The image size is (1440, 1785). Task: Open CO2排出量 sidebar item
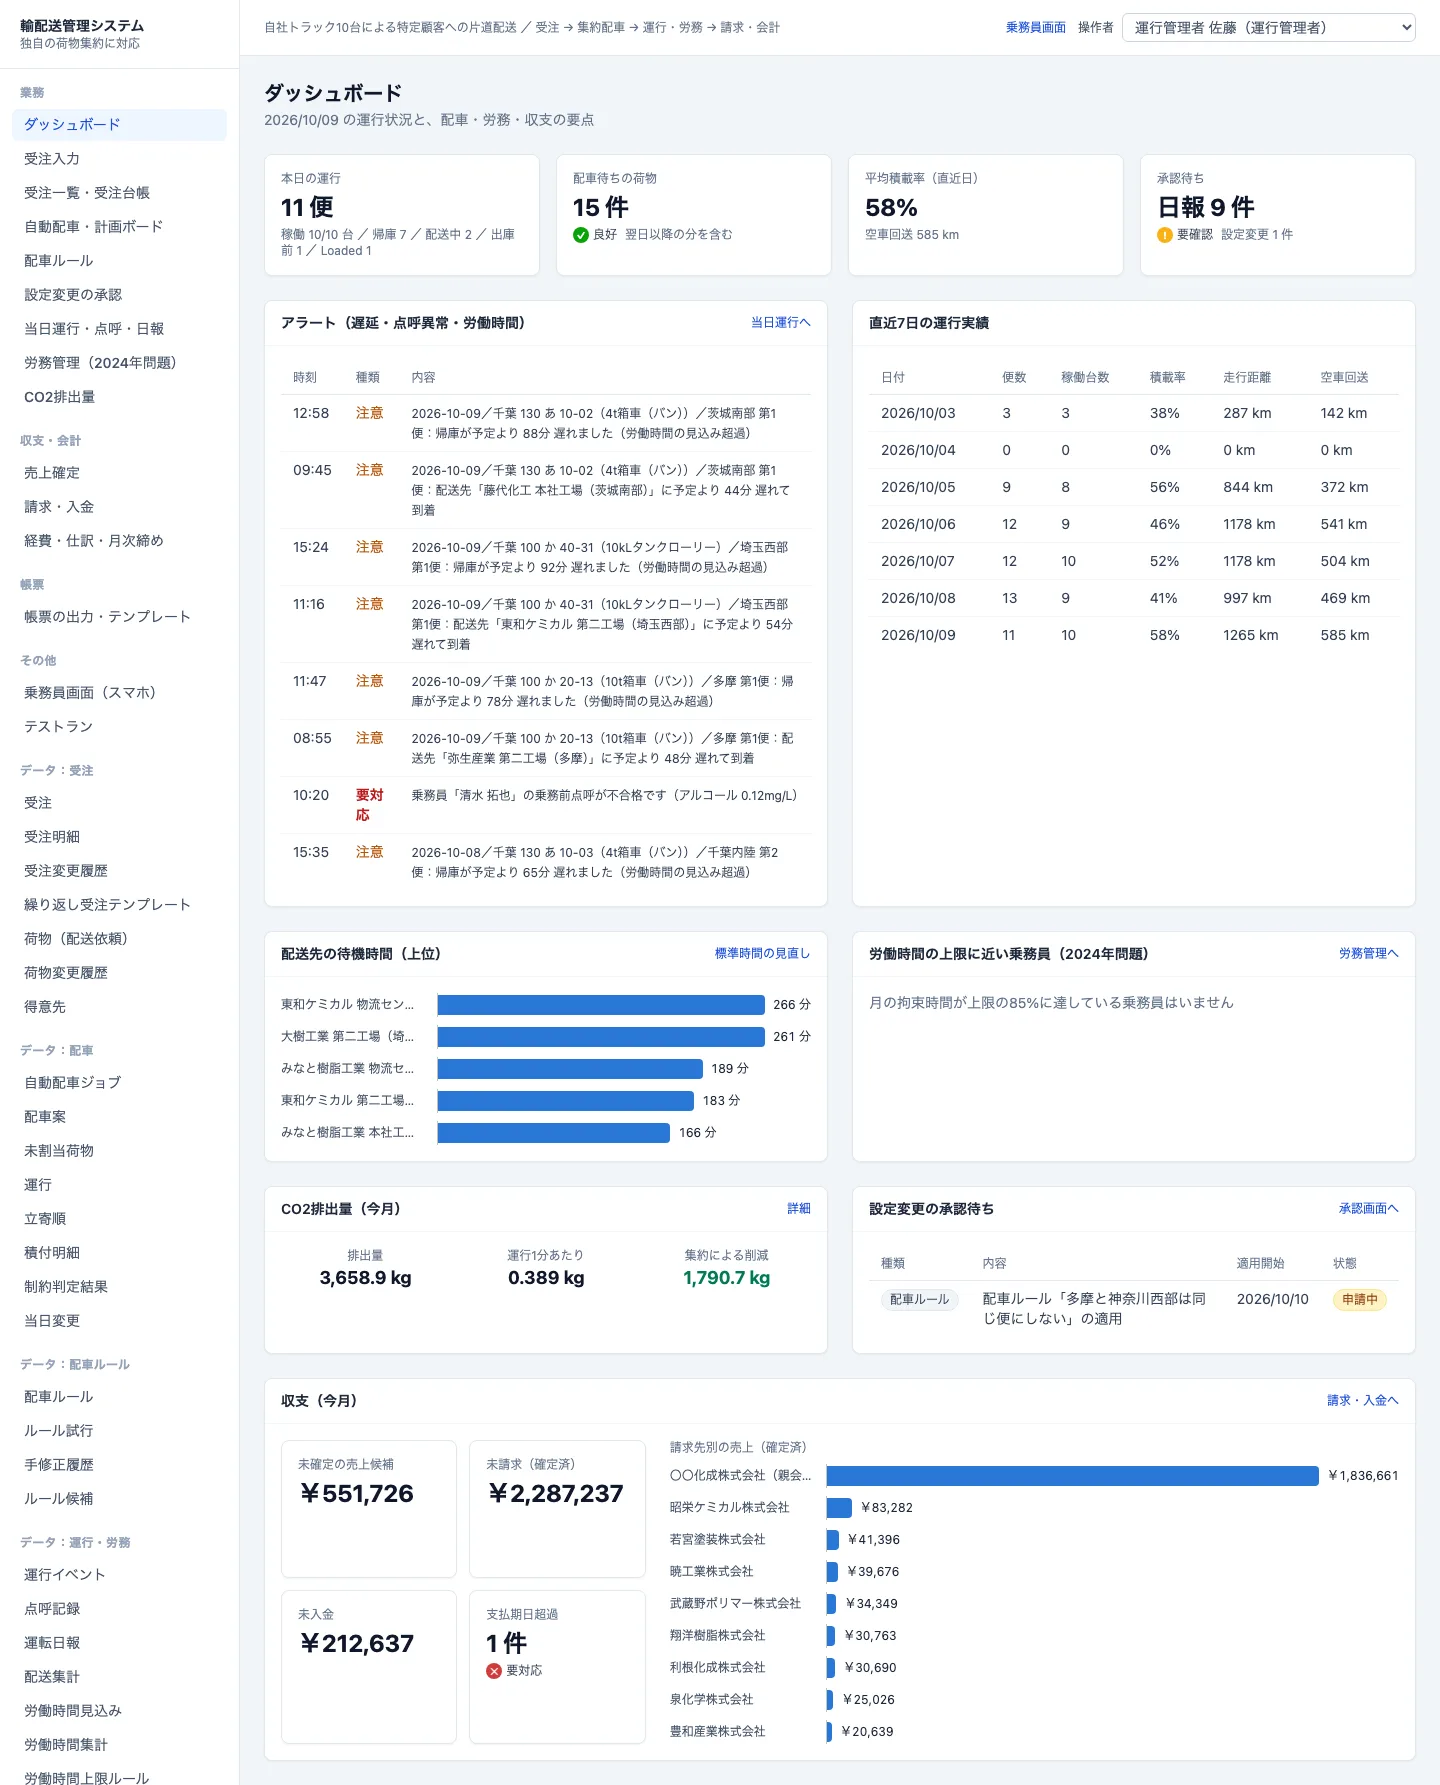[x=119, y=397]
